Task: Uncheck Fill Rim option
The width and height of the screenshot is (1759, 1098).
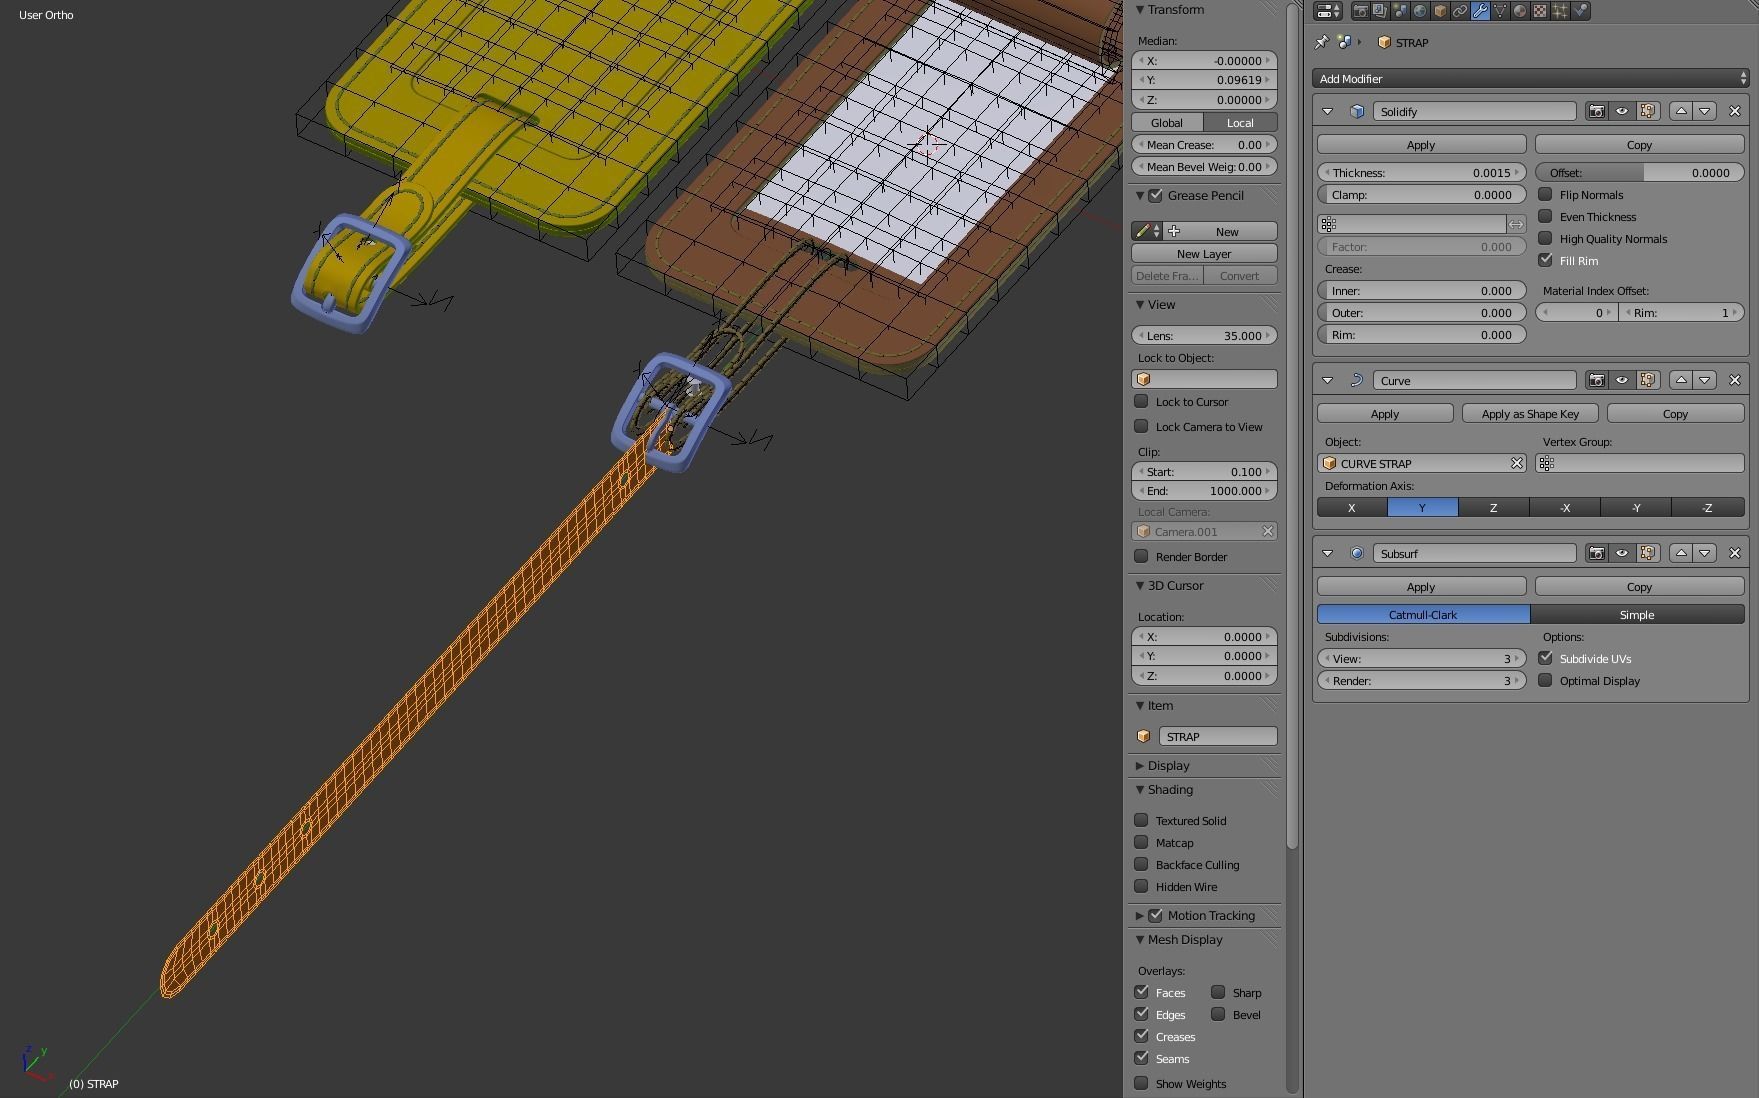Action: (x=1545, y=260)
